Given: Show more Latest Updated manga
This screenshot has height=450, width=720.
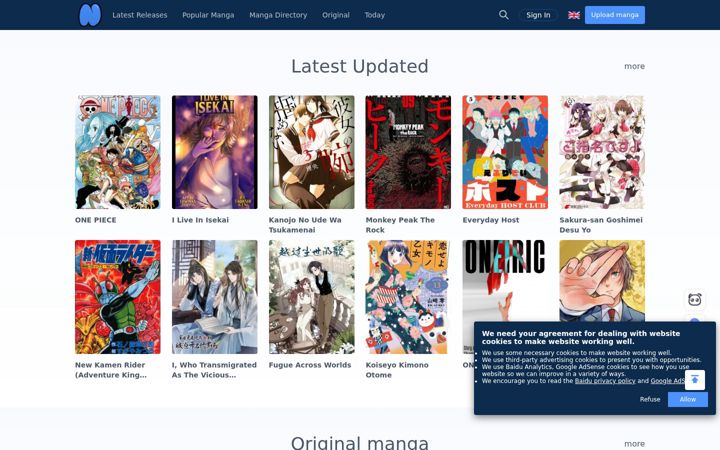Looking at the screenshot, I should click(634, 66).
